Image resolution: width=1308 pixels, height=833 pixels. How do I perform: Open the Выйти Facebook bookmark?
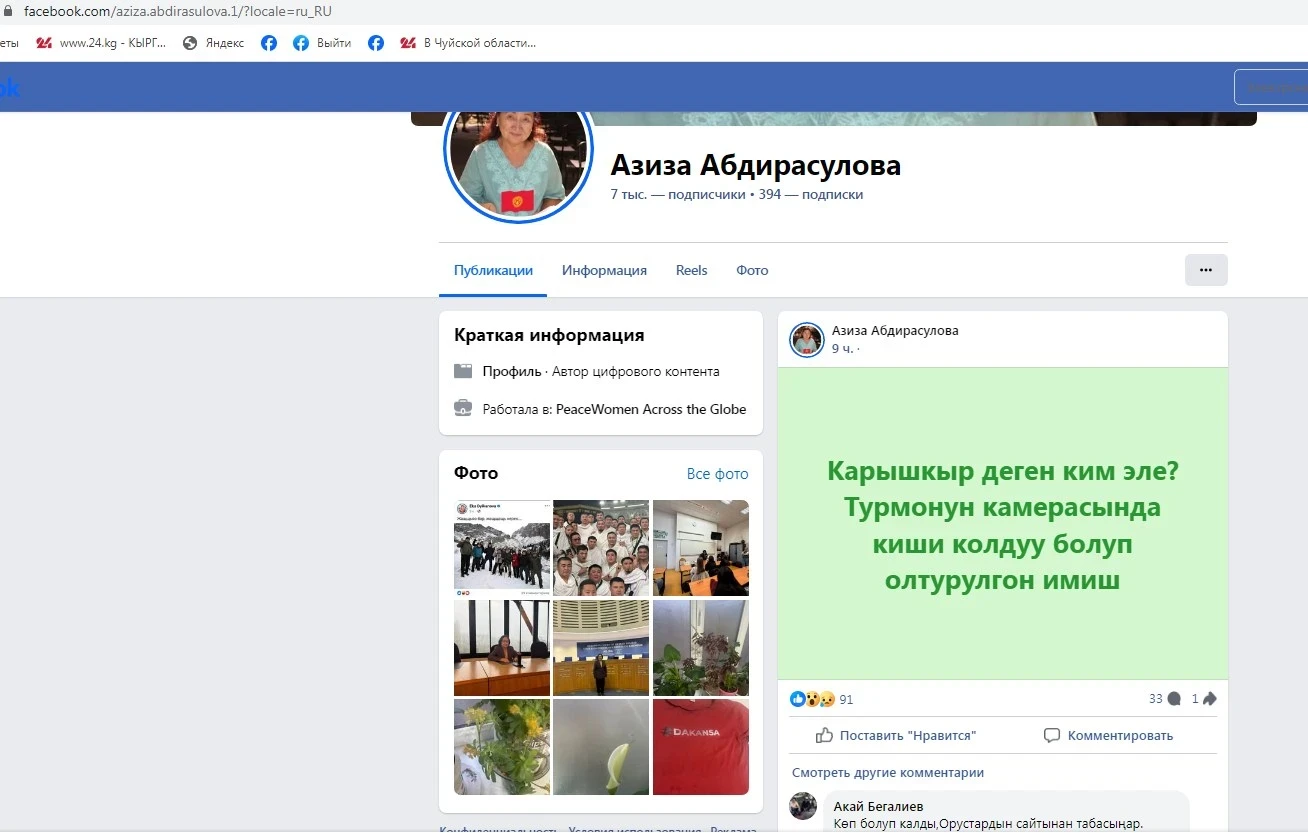pos(322,43)
